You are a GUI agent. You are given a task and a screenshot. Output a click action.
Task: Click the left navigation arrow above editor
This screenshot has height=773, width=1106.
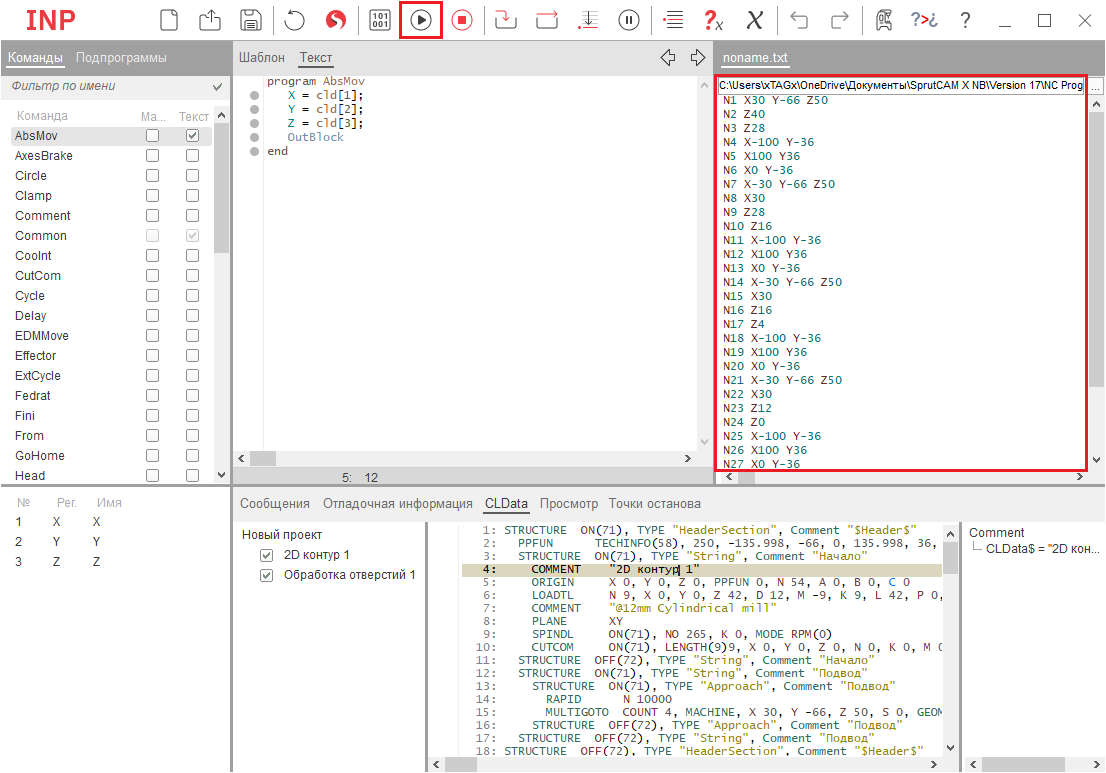click(x=668, y=58)
